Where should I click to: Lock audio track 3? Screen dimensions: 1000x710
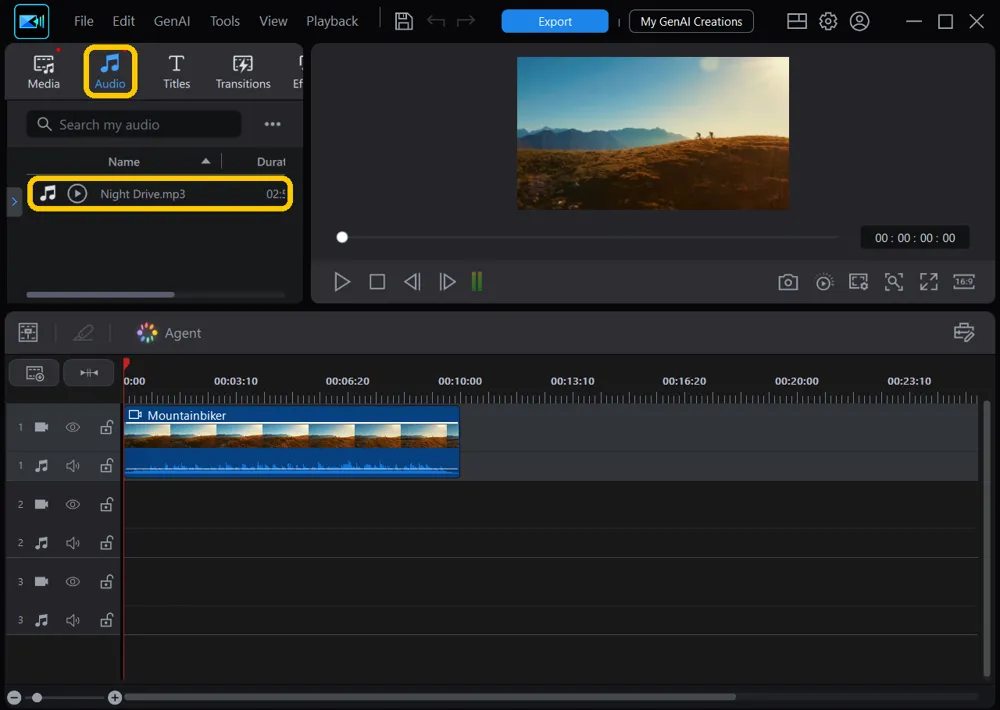[107, 620]
